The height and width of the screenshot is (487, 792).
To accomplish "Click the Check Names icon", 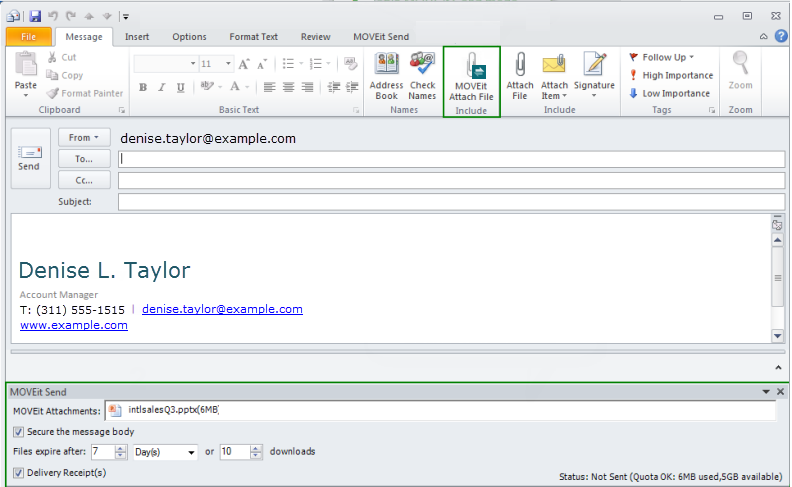I will coord(422,66).
